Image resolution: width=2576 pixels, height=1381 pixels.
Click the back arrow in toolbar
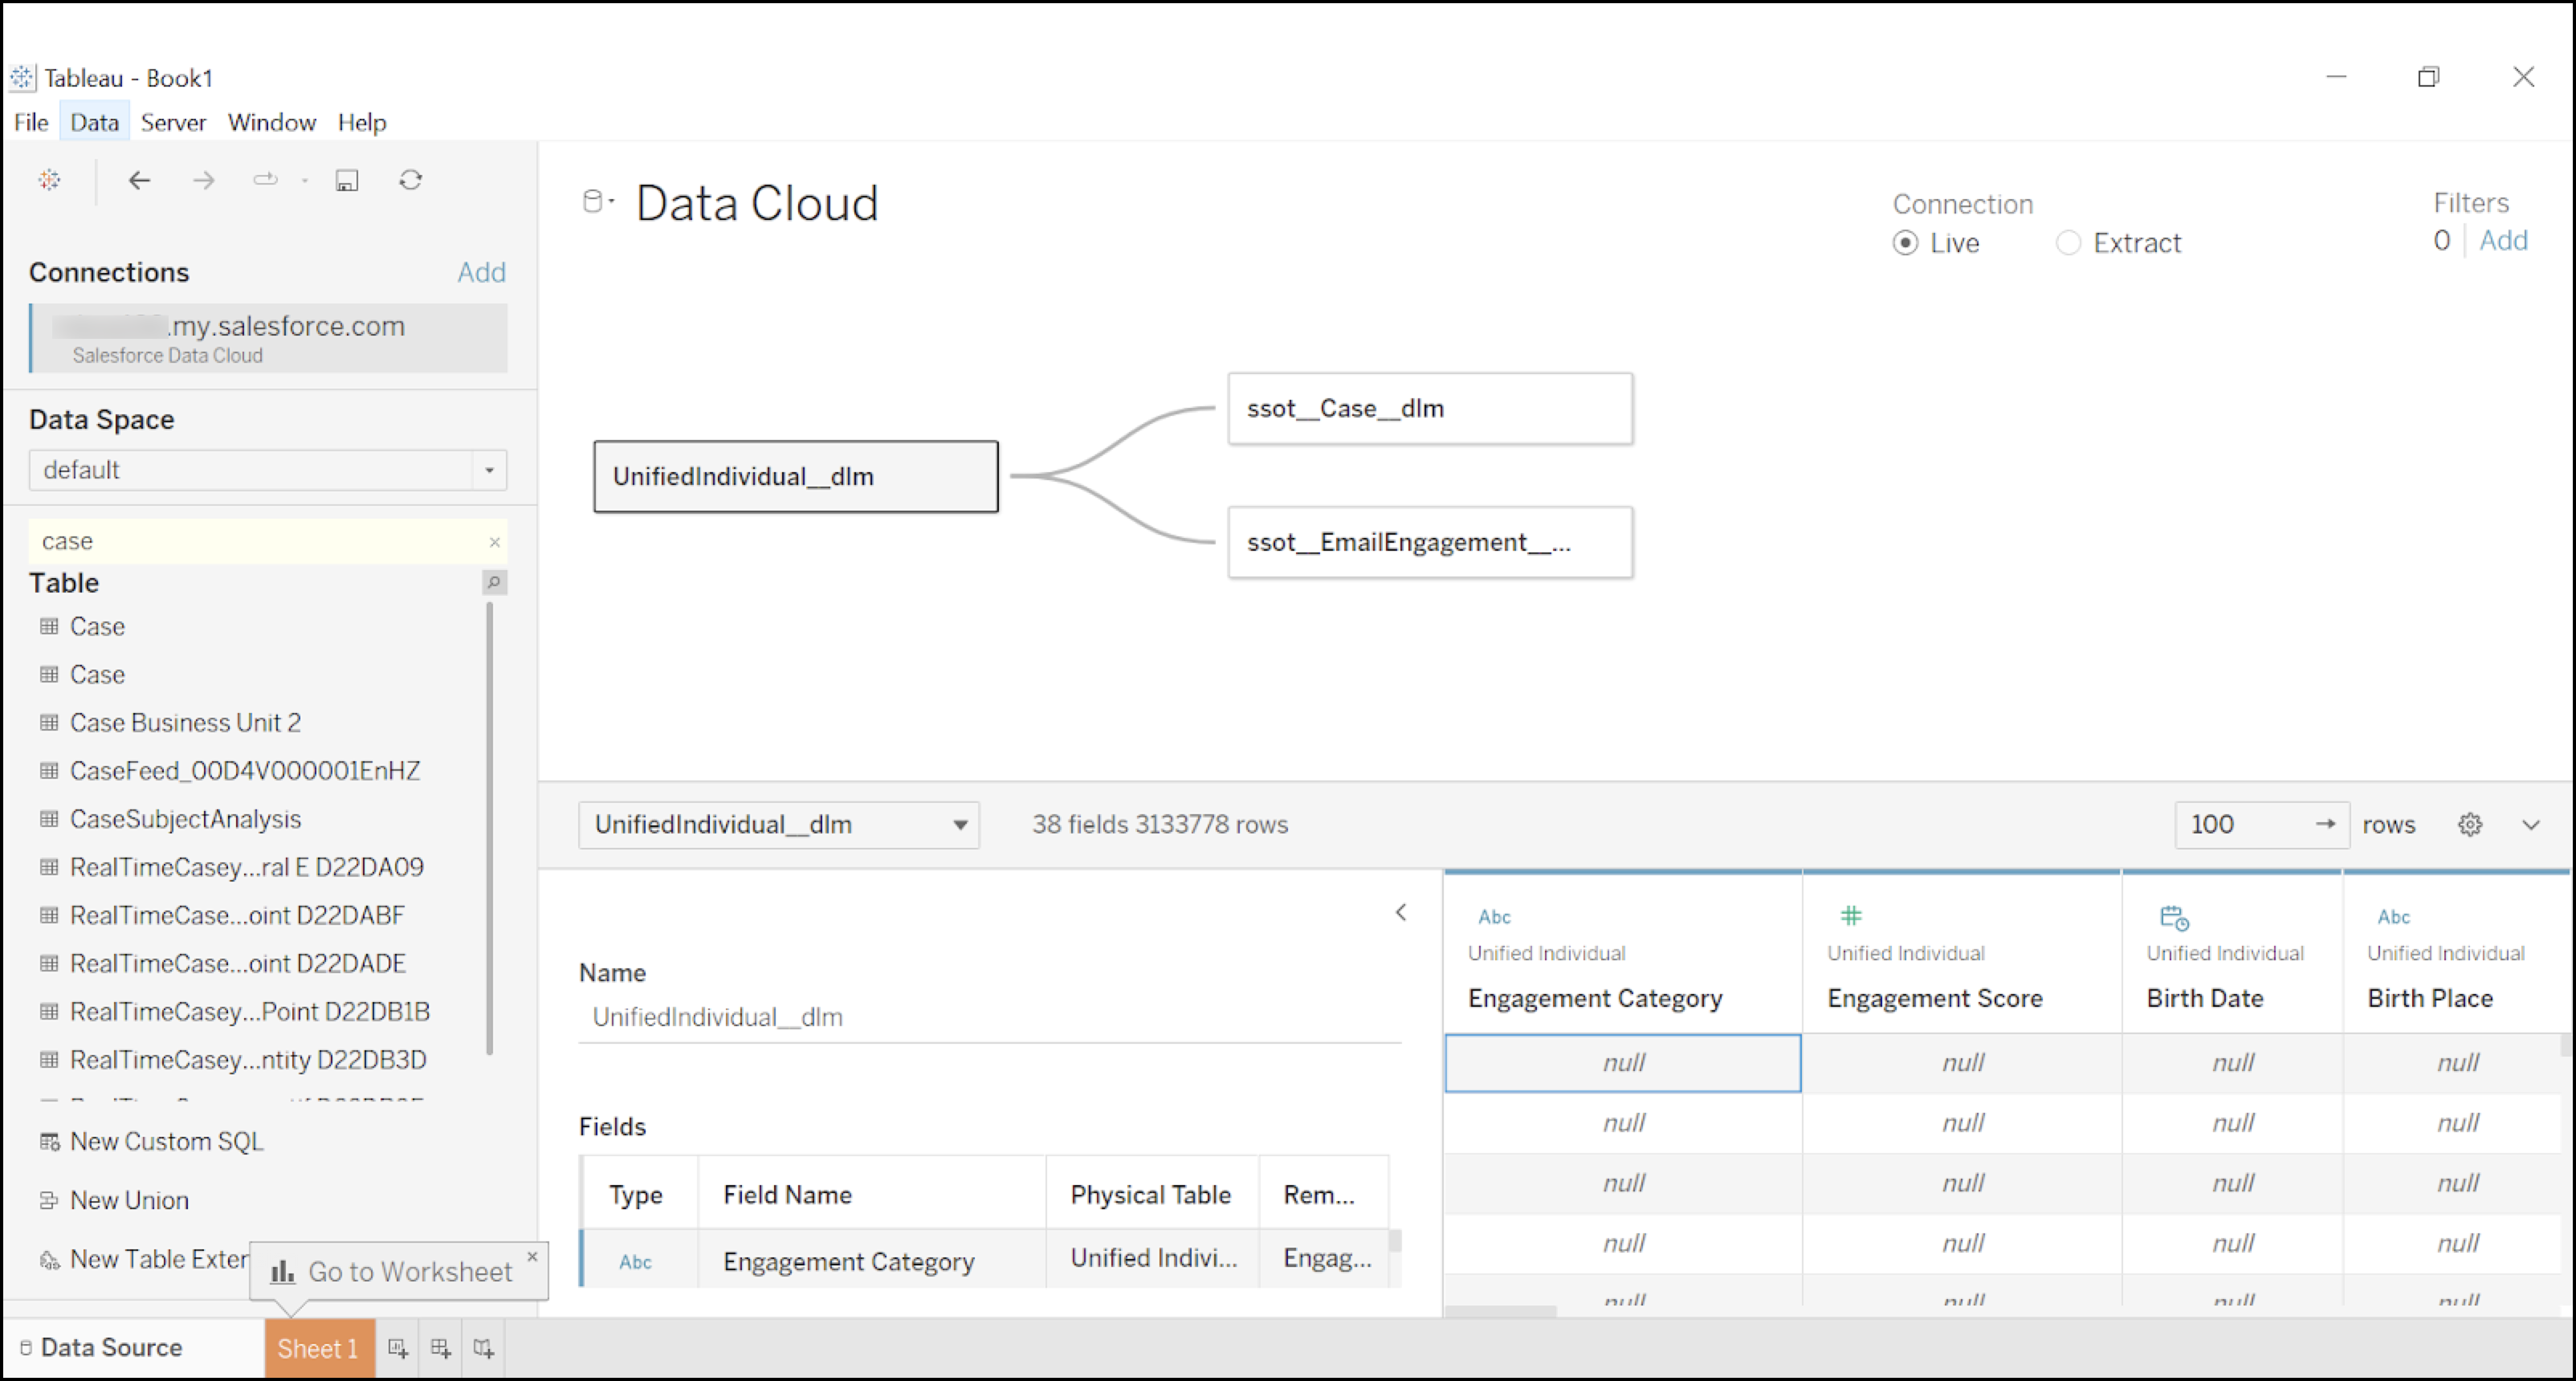(139, 180)
